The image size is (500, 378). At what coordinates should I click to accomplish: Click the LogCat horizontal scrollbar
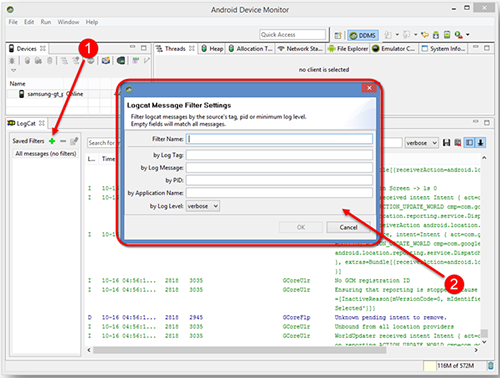pos(240,350)
